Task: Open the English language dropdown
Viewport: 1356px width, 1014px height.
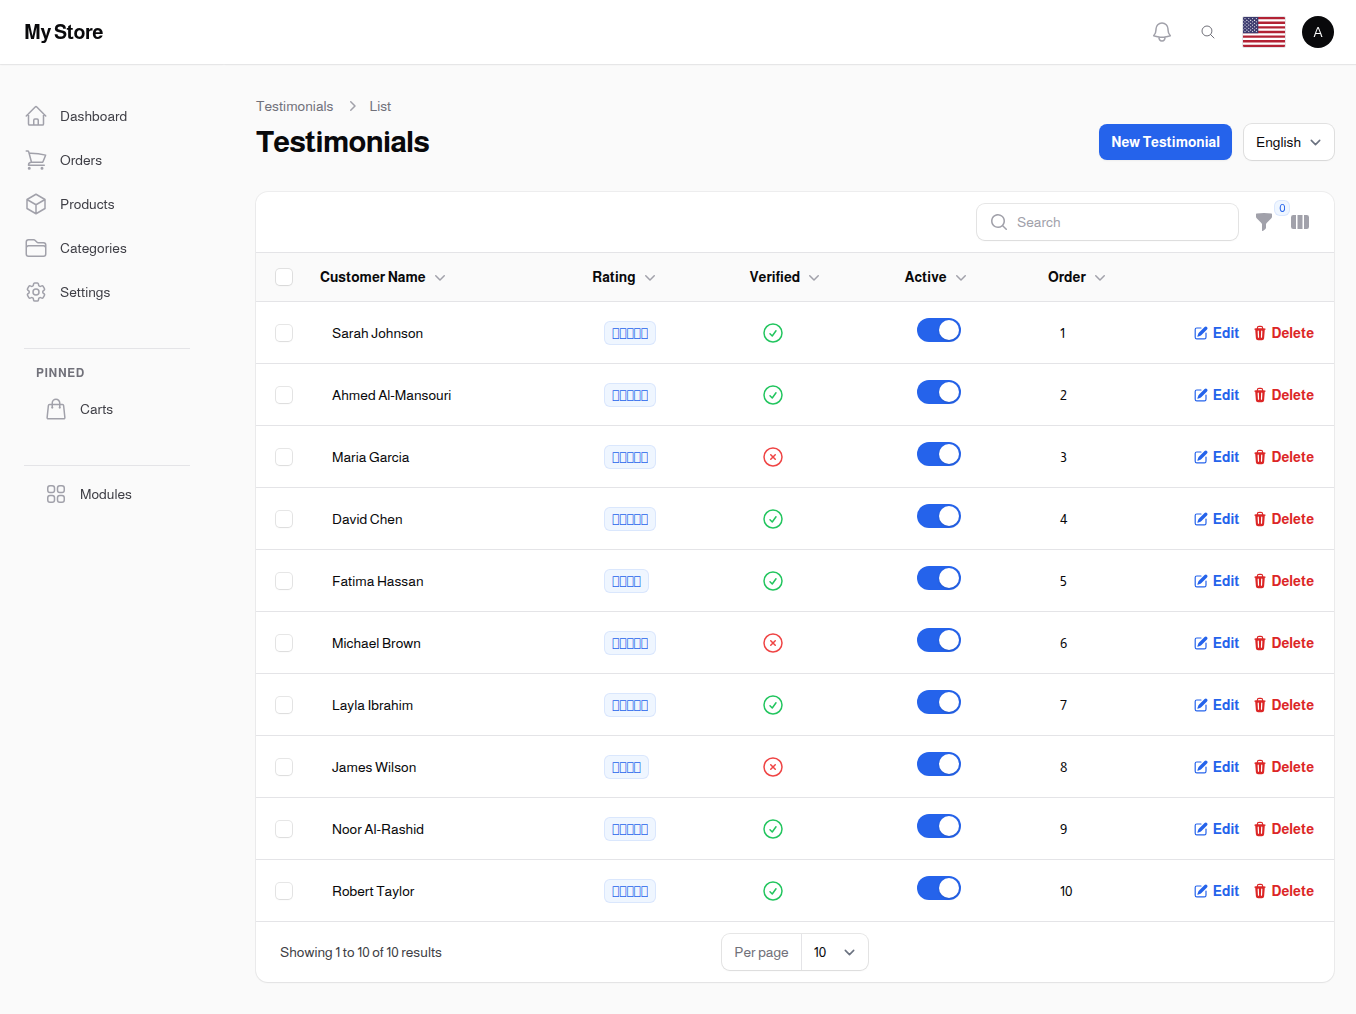Action: [1288, 142]
